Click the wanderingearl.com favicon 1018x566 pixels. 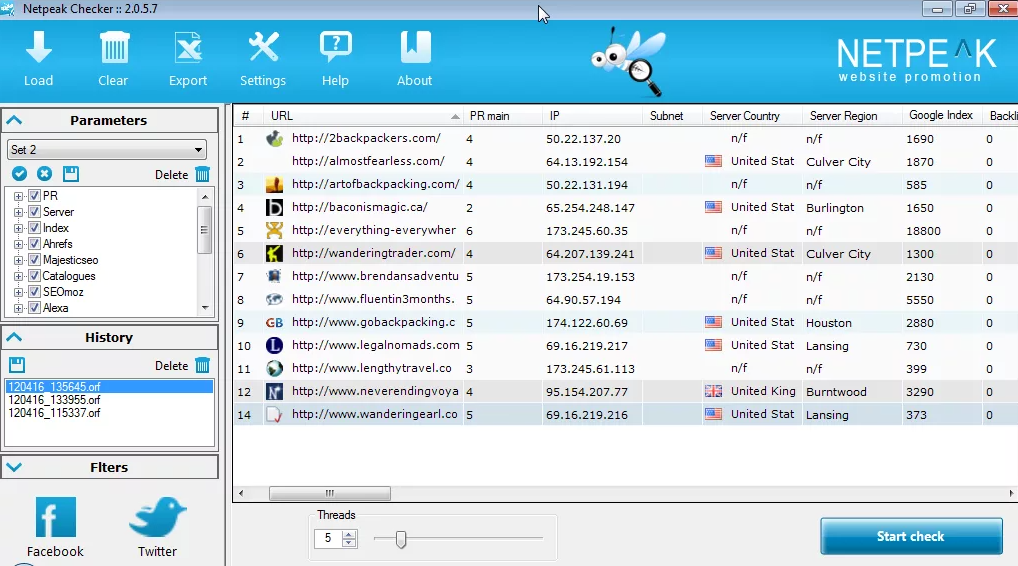pyautogui.click(x=275, y=415)
